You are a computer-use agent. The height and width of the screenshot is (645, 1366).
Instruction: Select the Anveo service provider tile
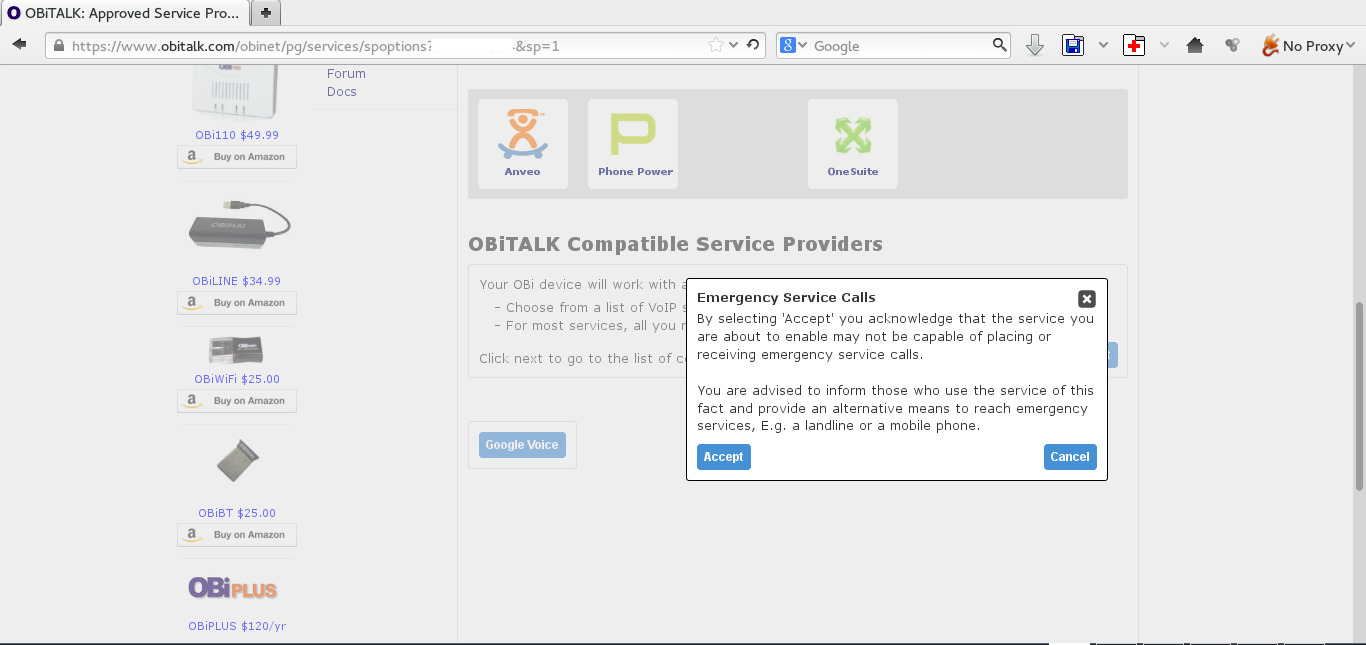pos(523,144)
